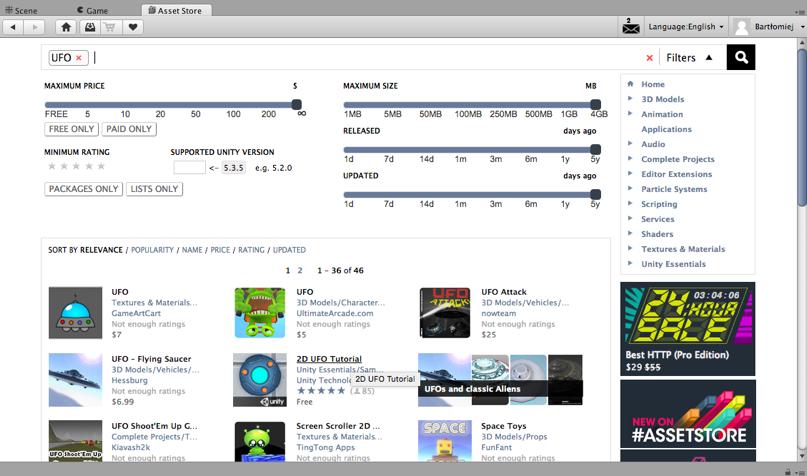
Task: Use the 5.3.5 version suggestion button
Action: (233, 168)
